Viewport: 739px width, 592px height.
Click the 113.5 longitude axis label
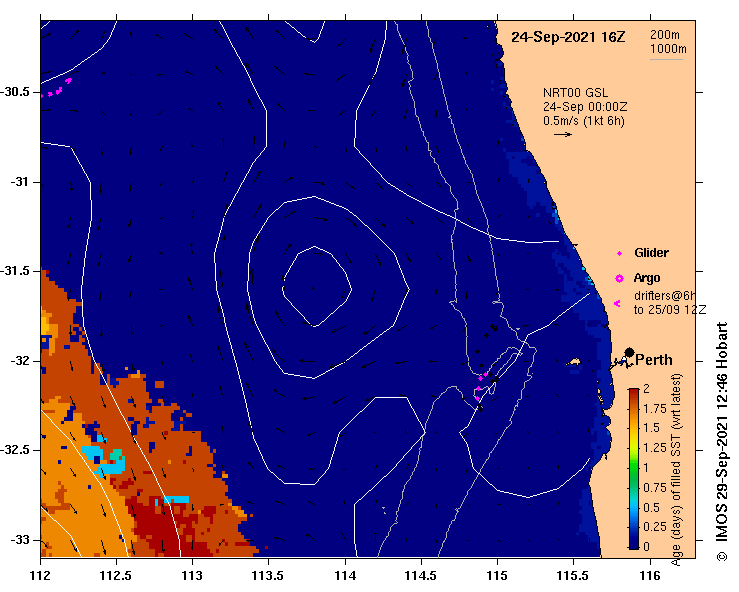(268, 576)
